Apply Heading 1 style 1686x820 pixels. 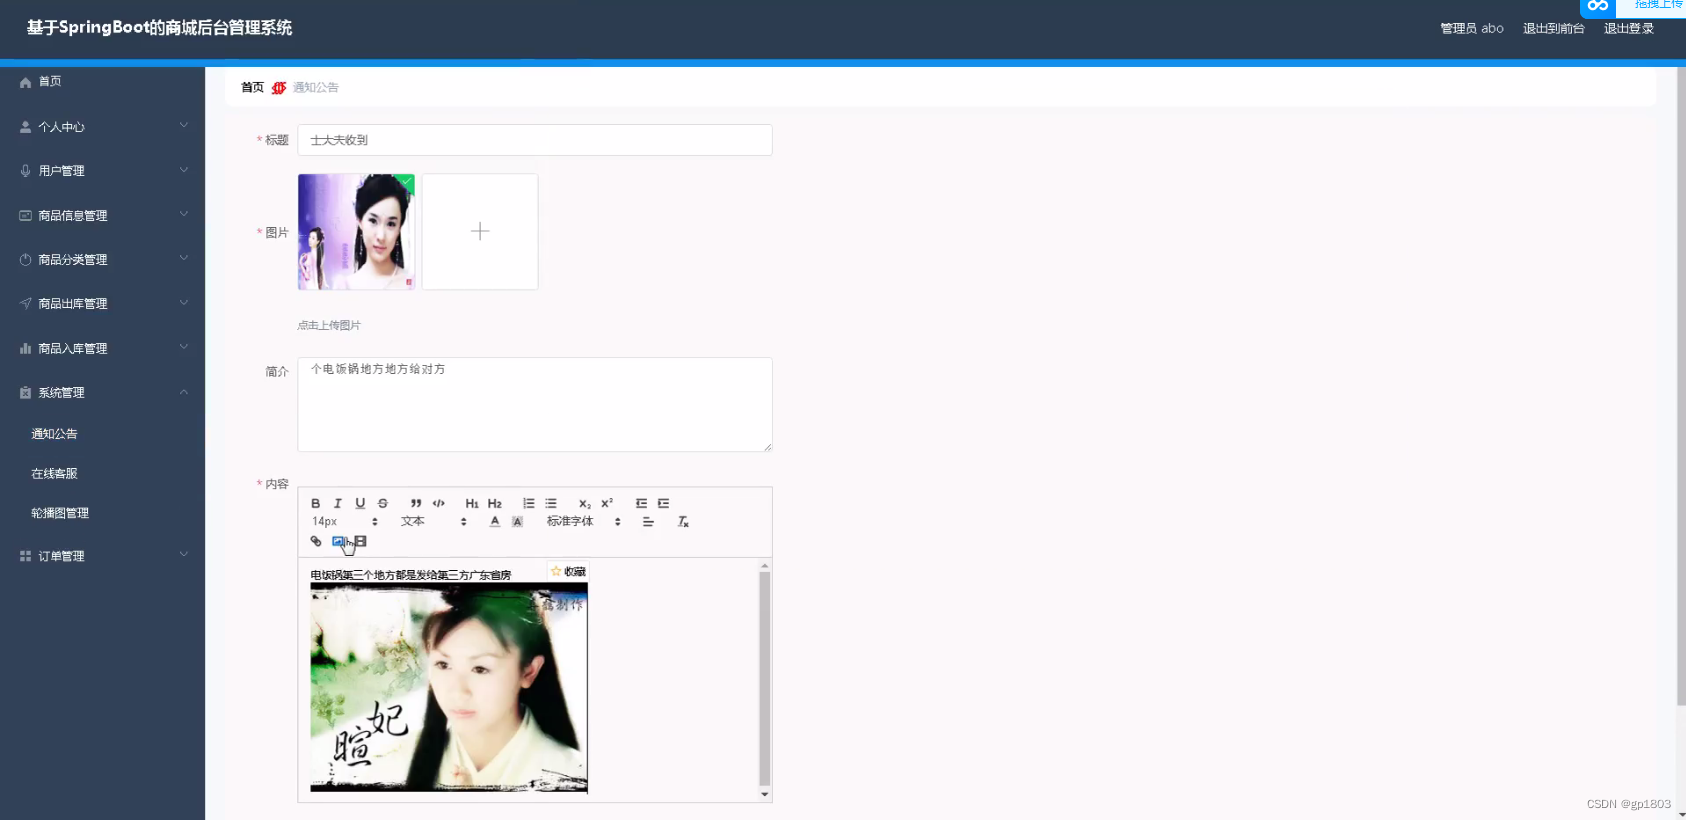[472, 504]
